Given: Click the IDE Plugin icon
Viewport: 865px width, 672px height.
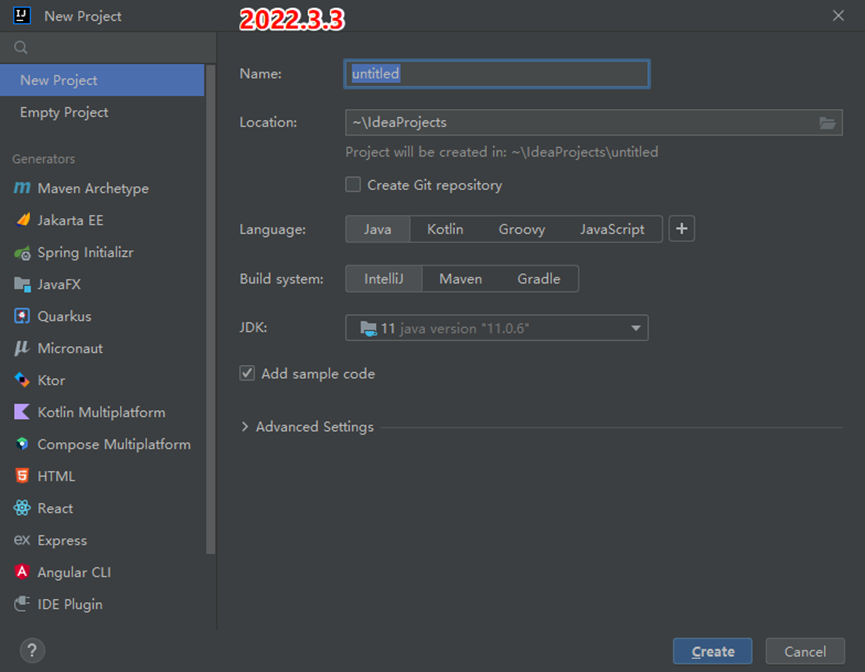Looking at the screenshot, I should point(22,604).
